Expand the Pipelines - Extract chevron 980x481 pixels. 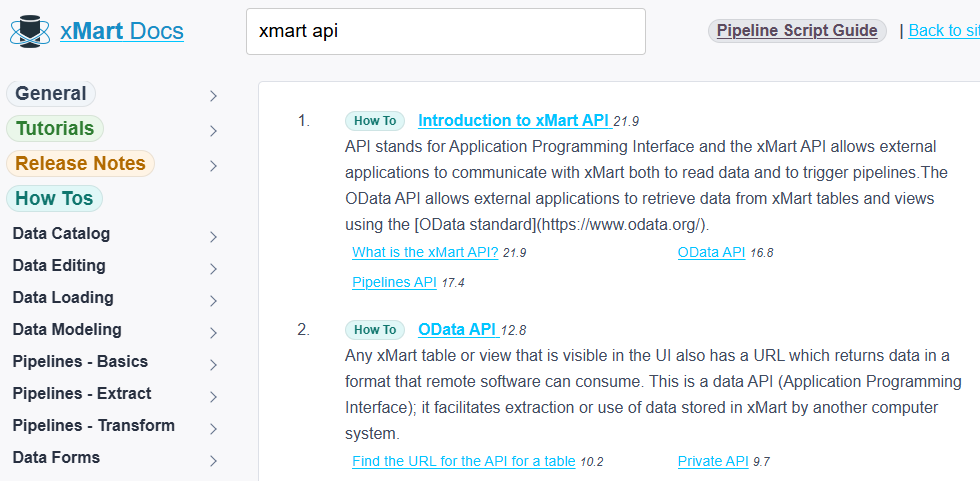click(x=214, y=397)
